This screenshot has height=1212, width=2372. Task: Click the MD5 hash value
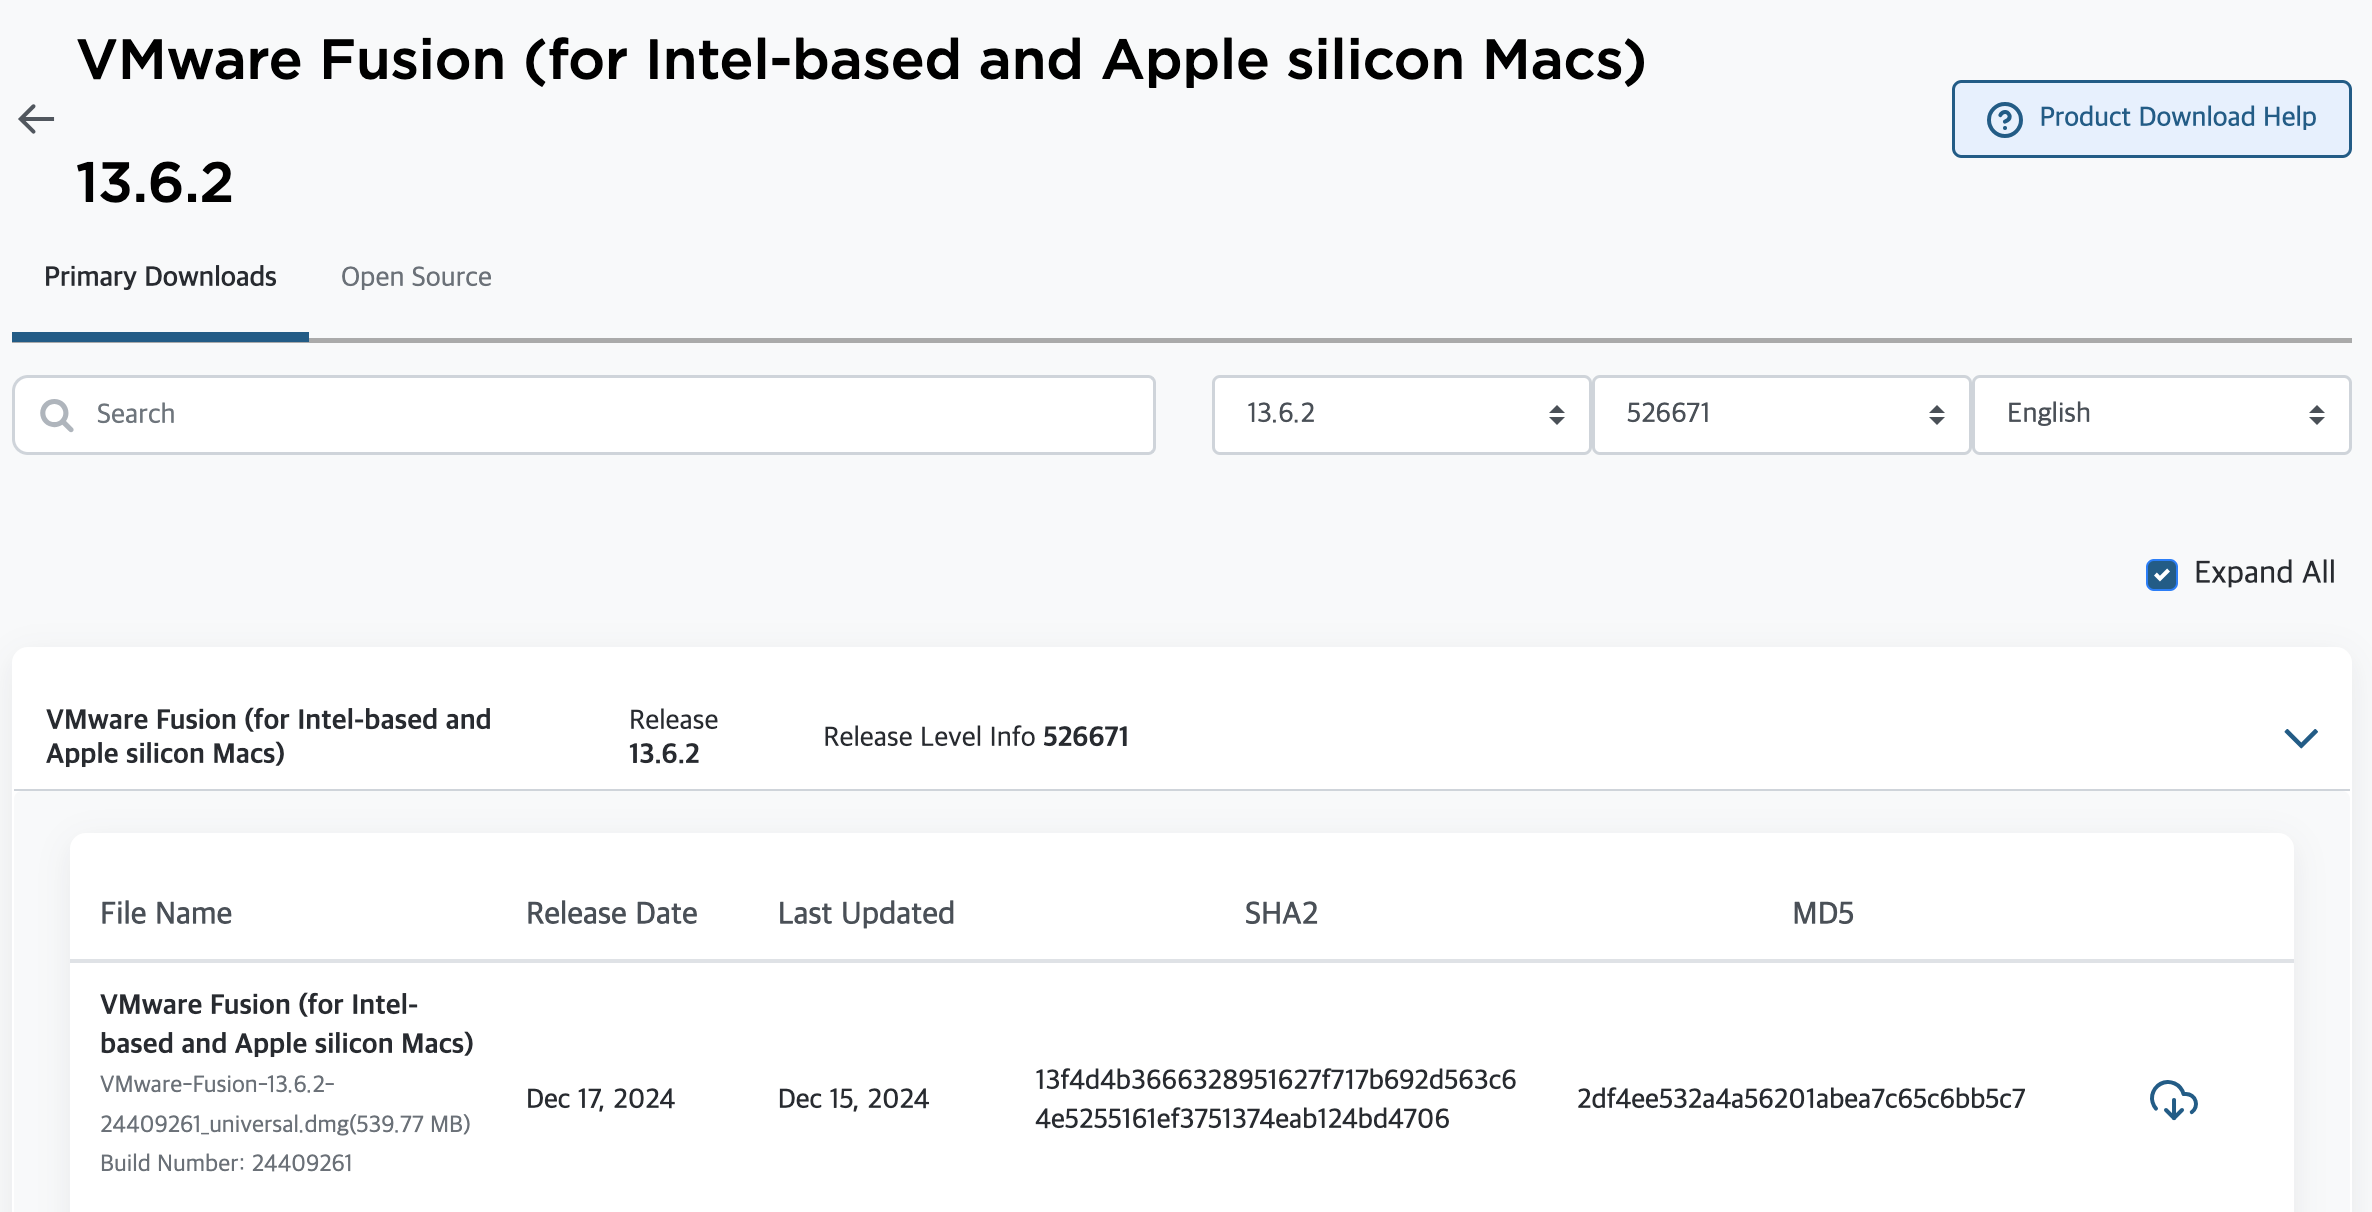[x=1801, y=1099]
